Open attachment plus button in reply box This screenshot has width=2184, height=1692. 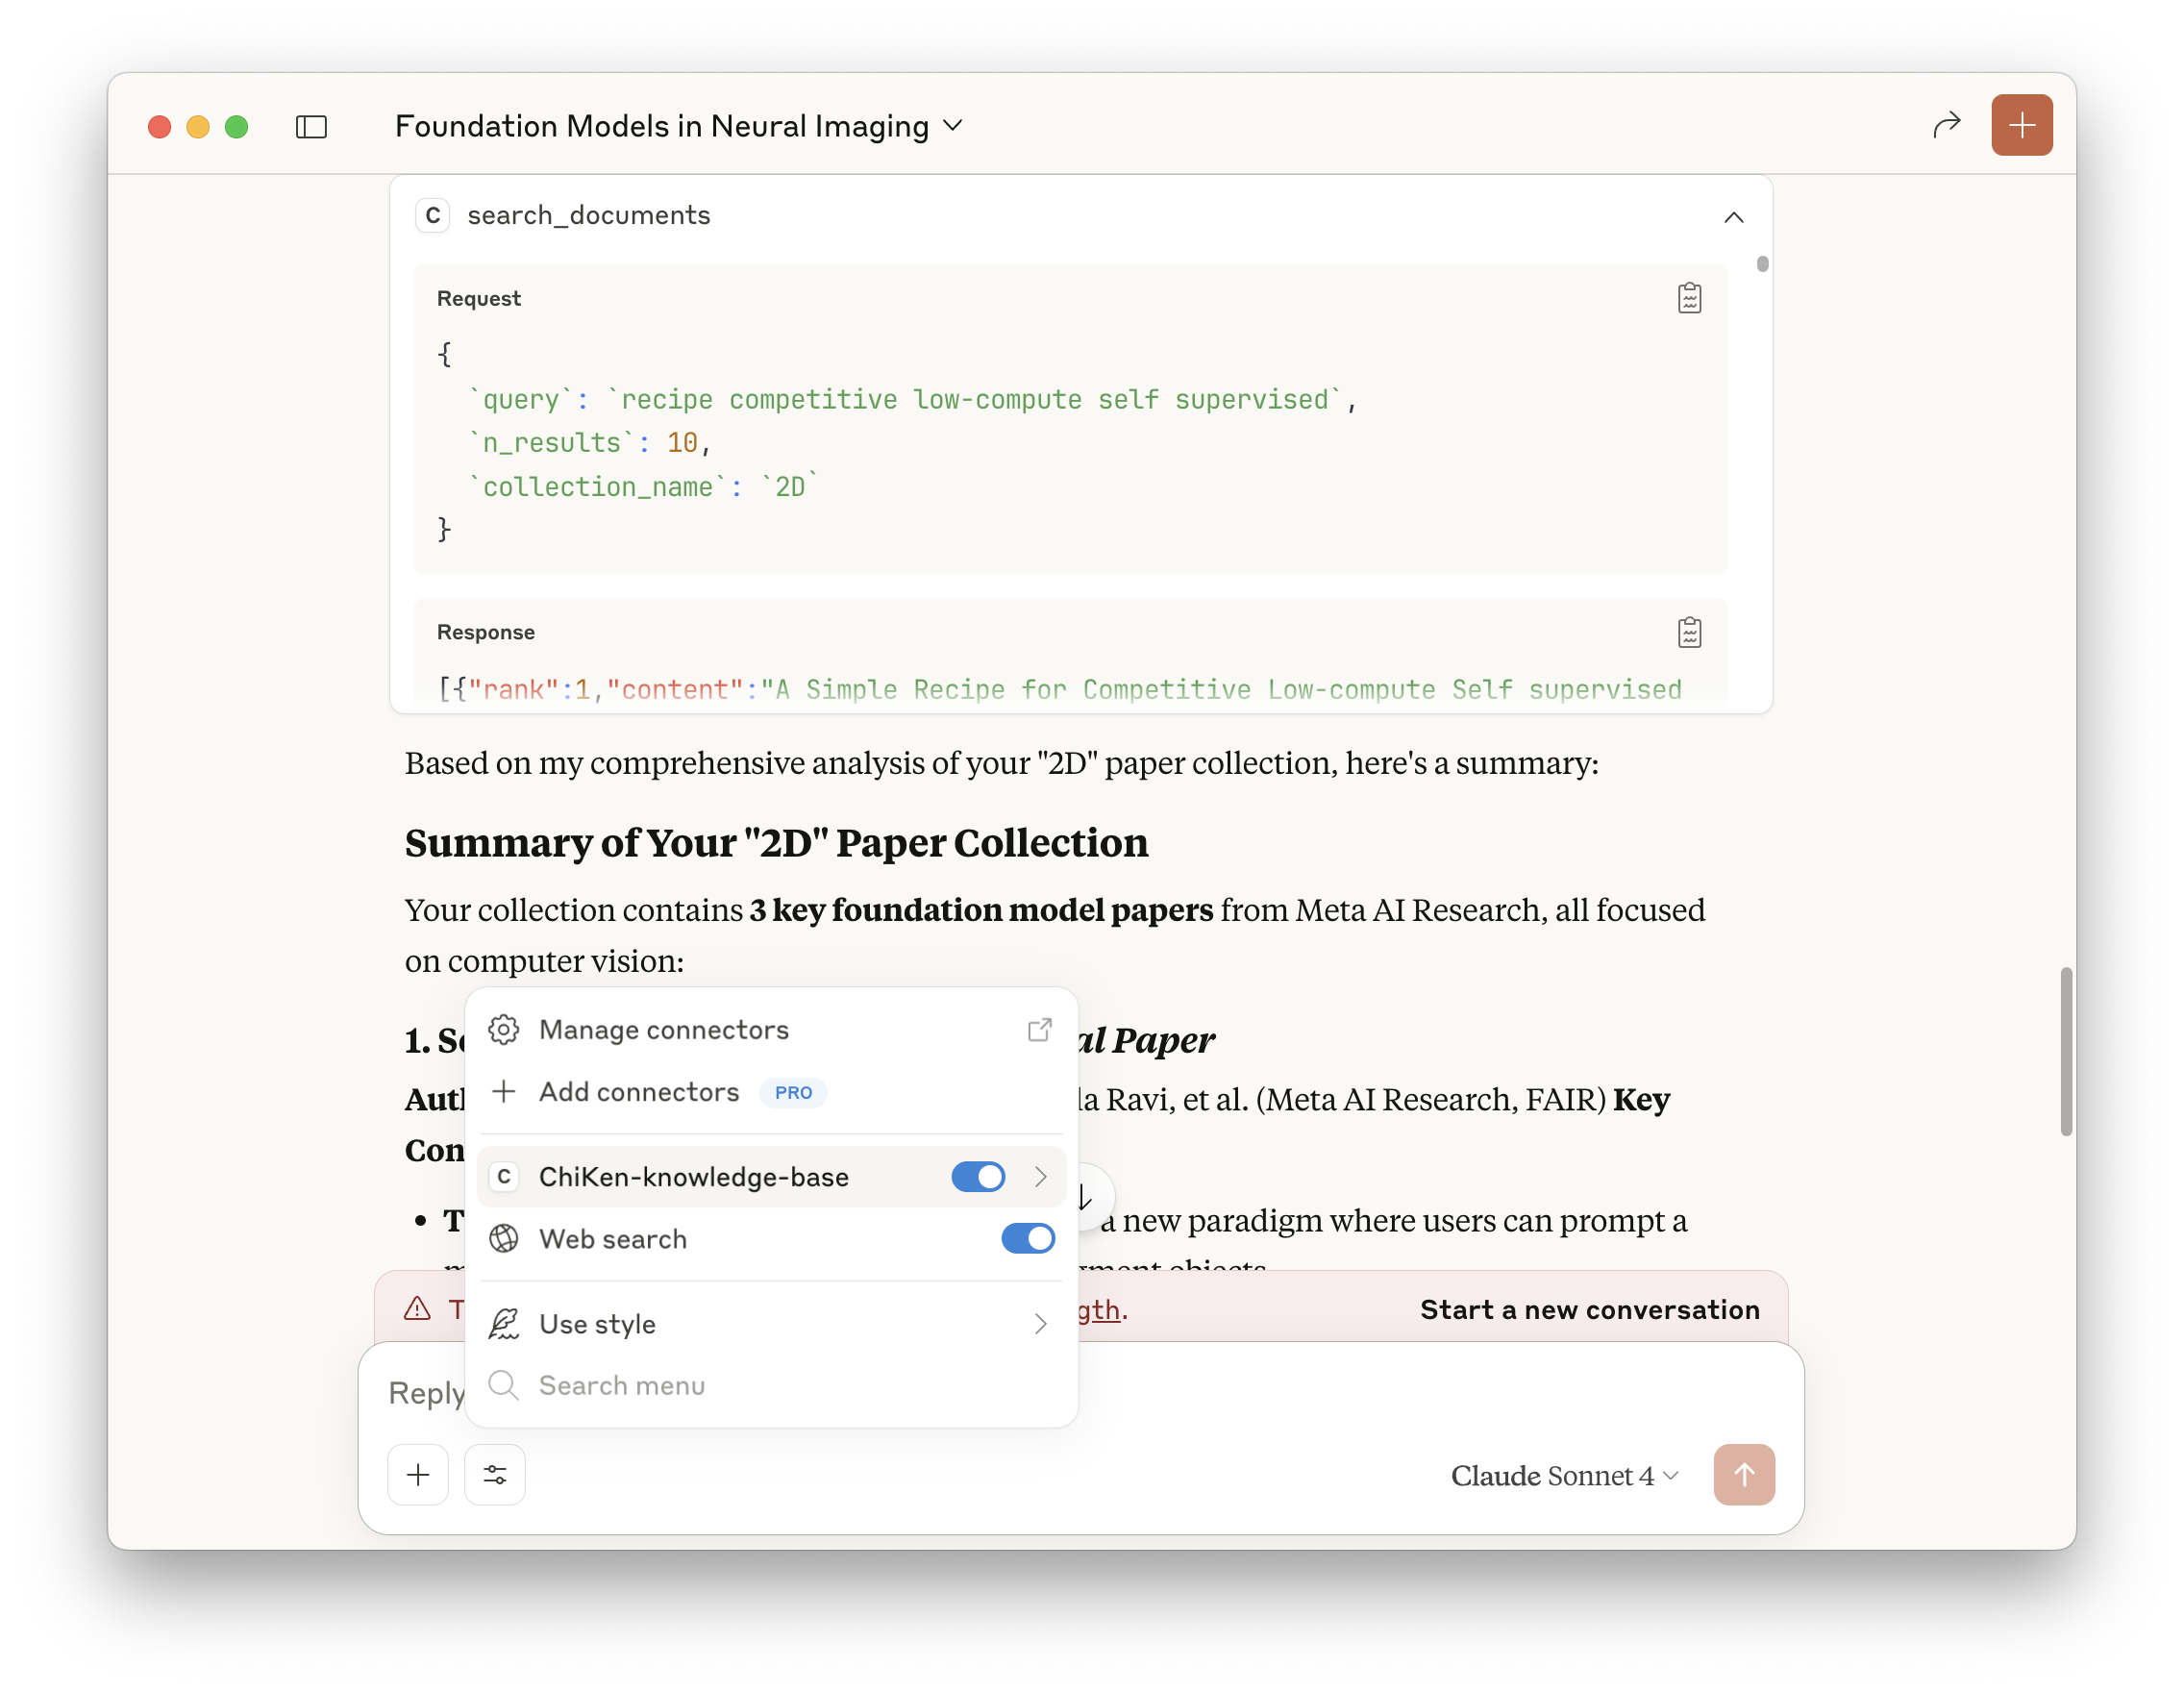coord(418,1474)
